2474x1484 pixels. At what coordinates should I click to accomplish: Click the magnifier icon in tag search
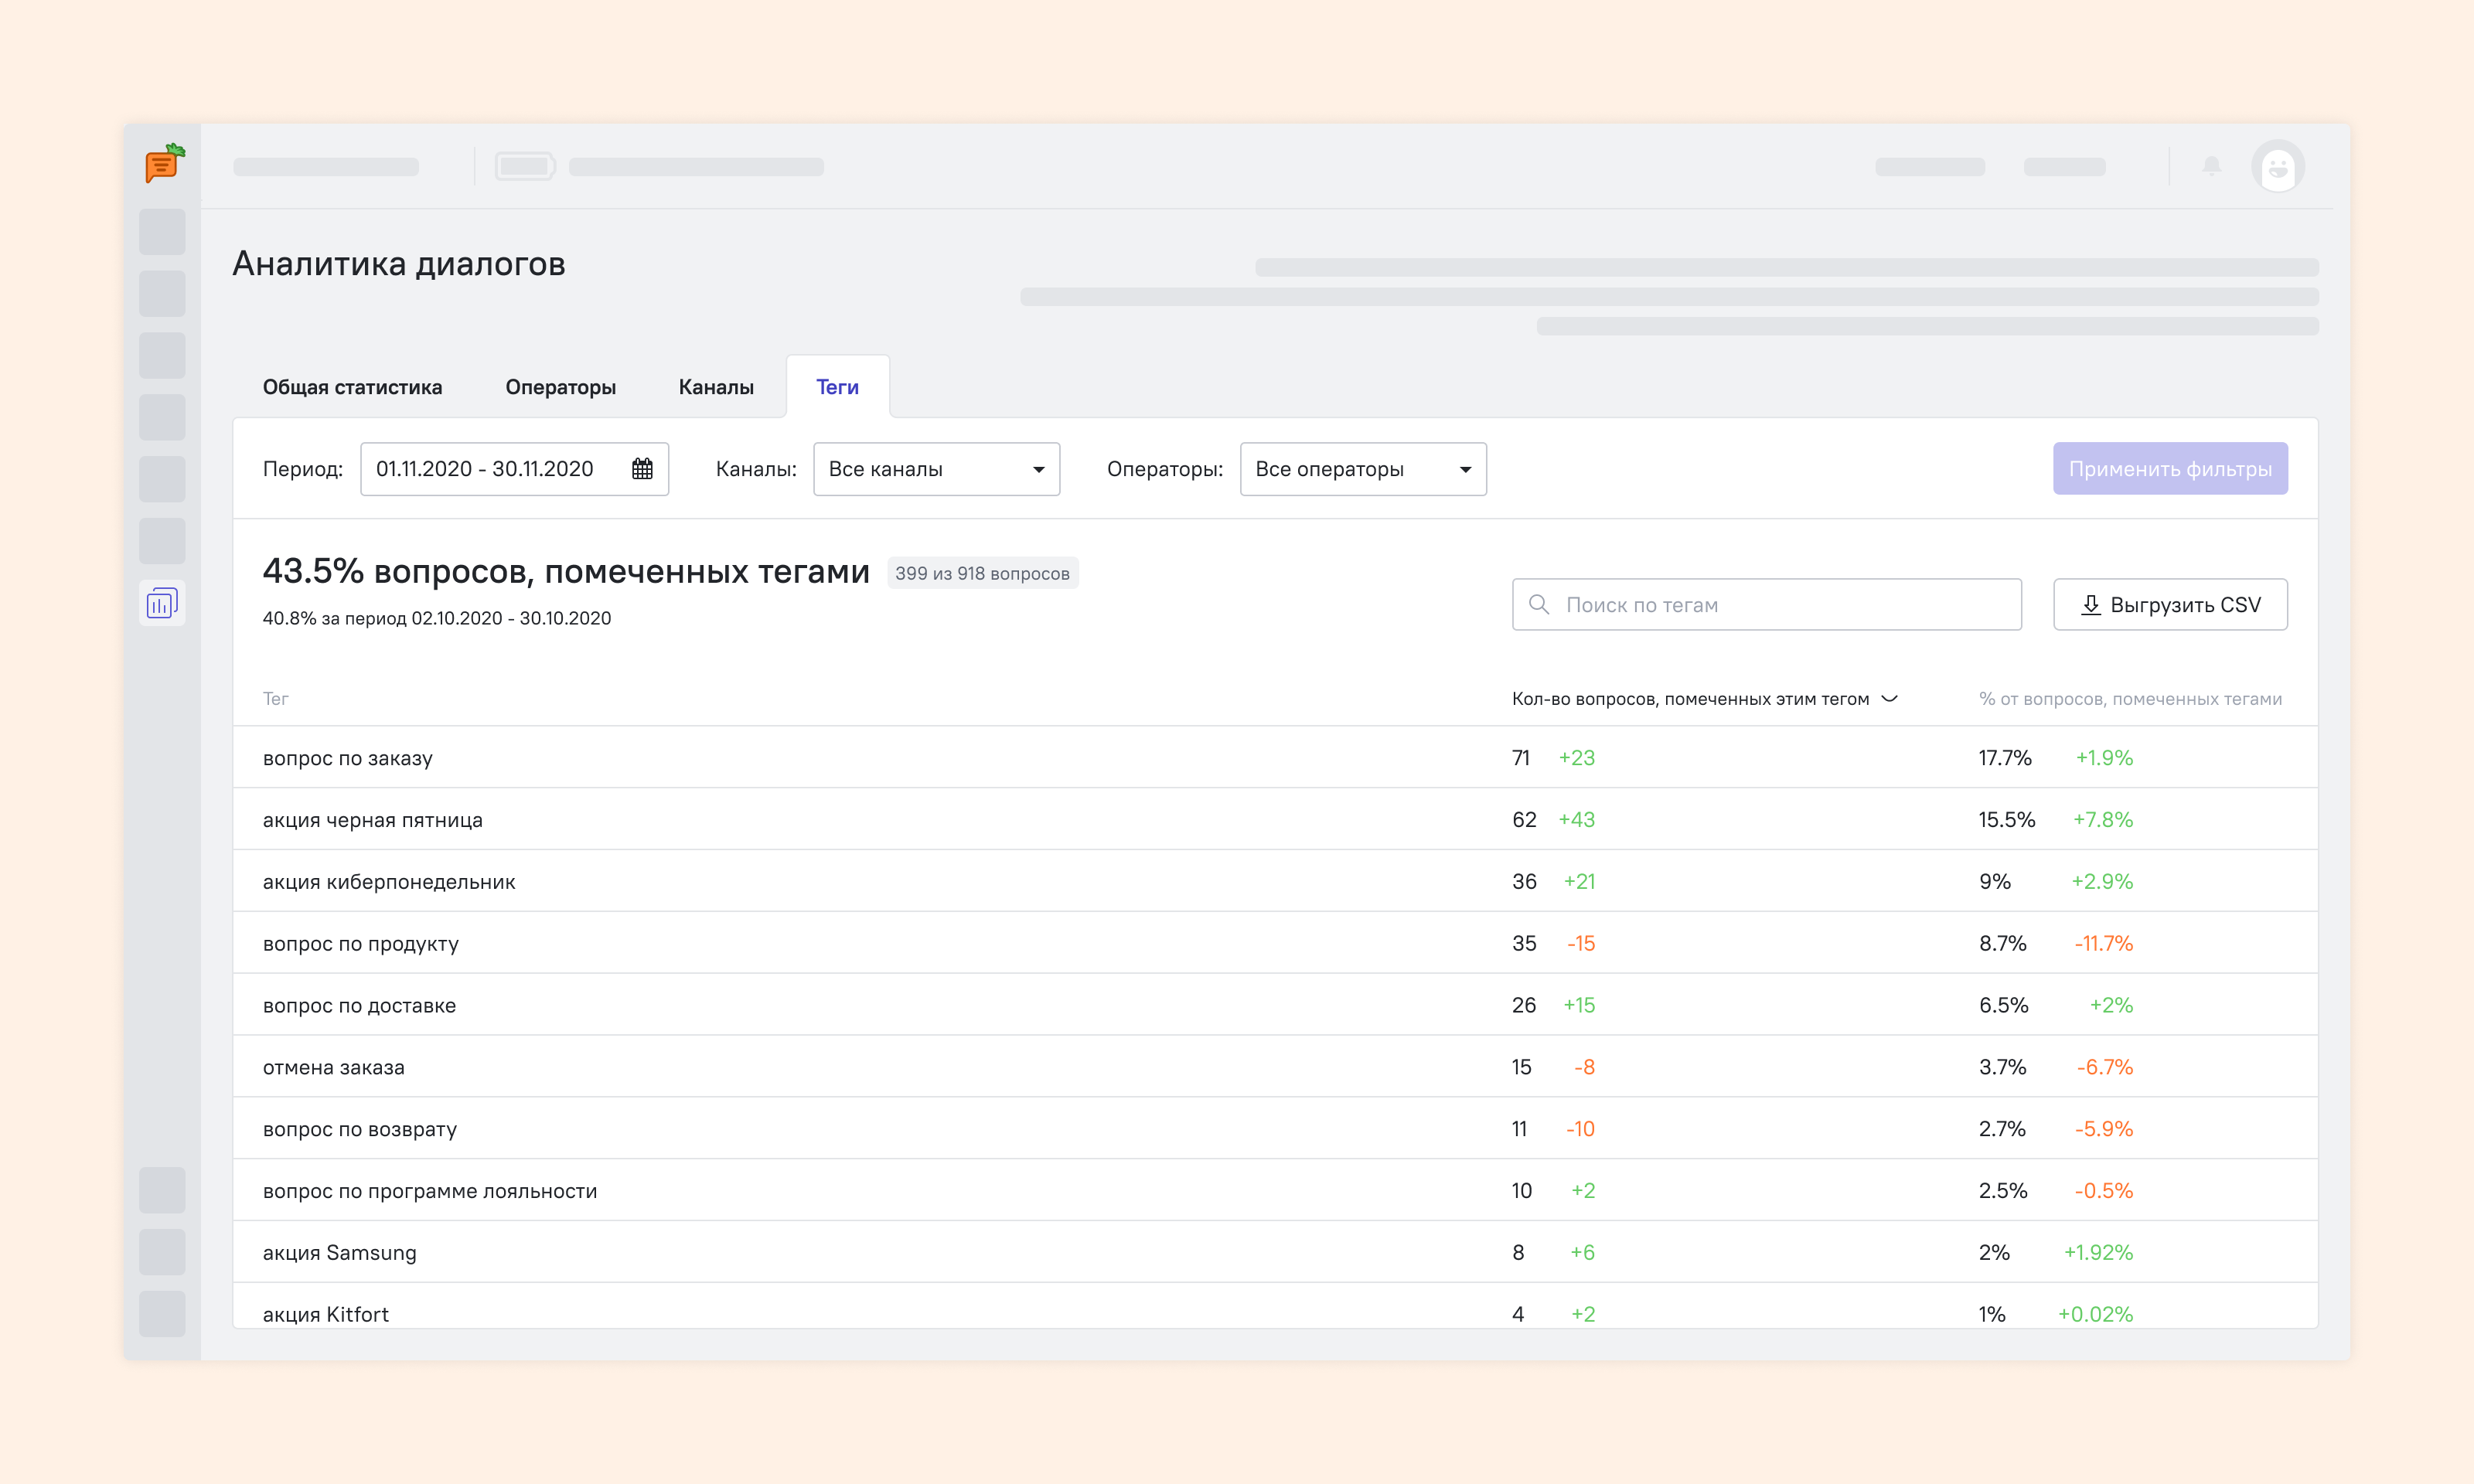coord(1540,605)
